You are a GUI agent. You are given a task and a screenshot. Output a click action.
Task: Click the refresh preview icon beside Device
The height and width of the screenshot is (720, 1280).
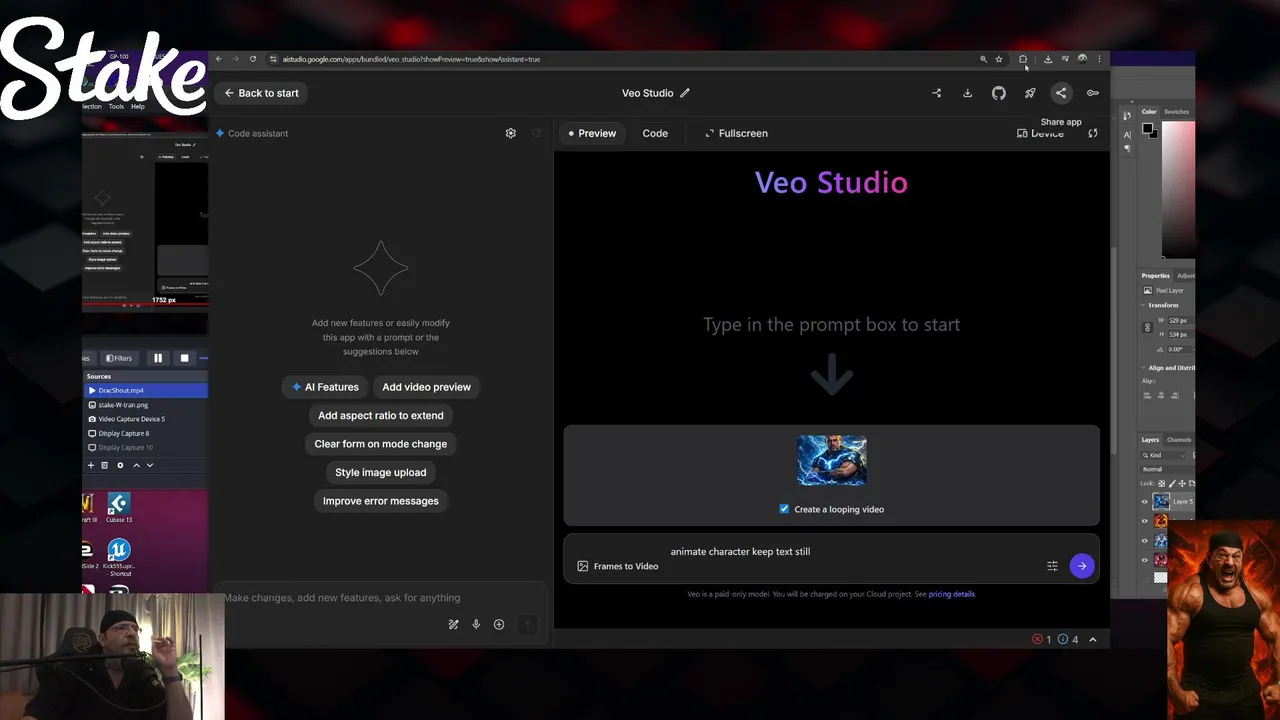(x=1093, y=133)
